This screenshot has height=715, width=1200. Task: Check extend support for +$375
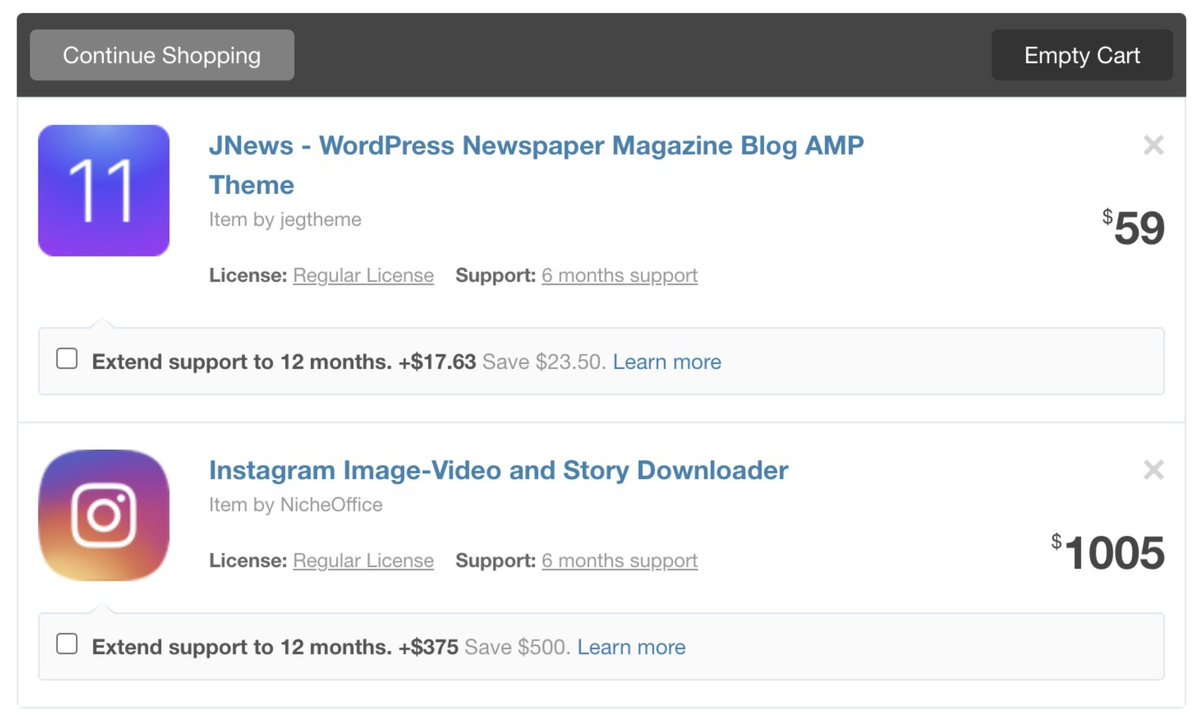pos(67,644)
